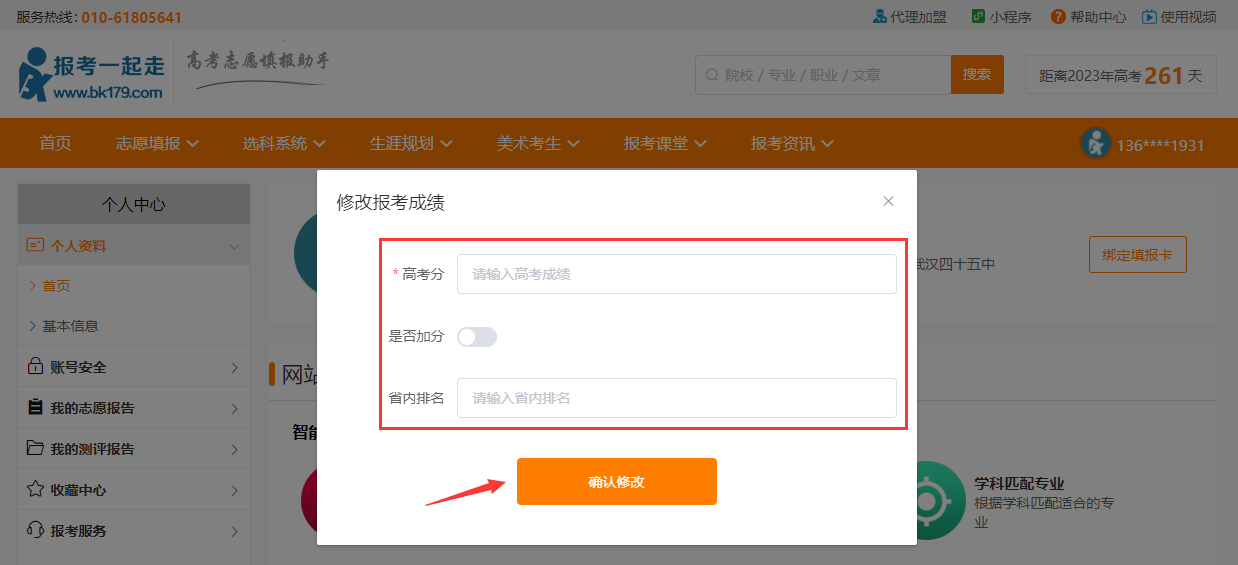Open the 选科系统 dropdown menu
The width and height of the screenshot is (1238, 565).
pos(284,144)
